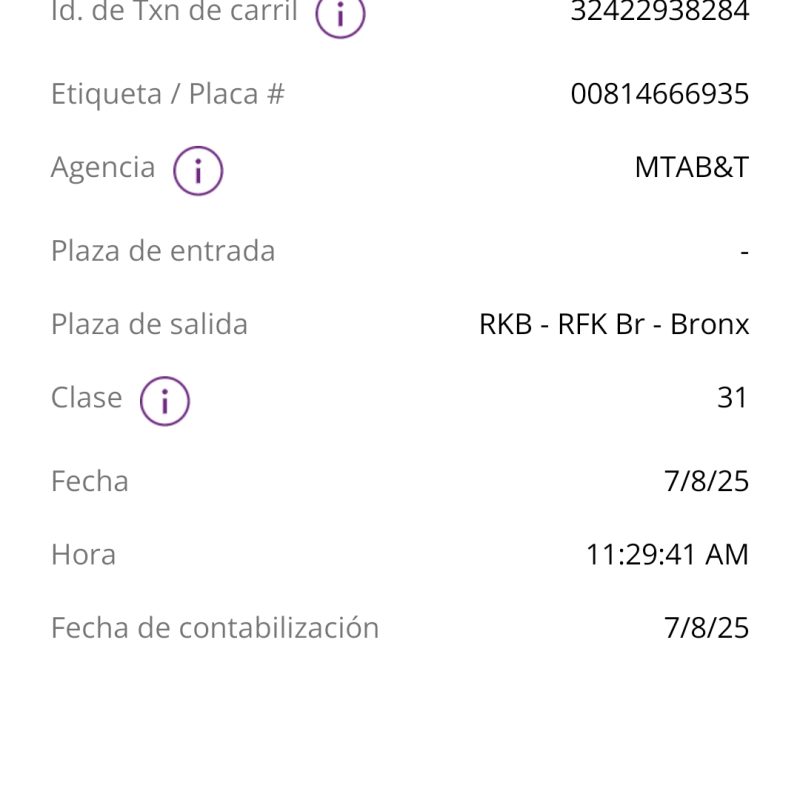Viewport: 800px width, 800px height.
Task: Select exit plaza RKB - RFK Br - Bronx
Action: pos(614,324)
